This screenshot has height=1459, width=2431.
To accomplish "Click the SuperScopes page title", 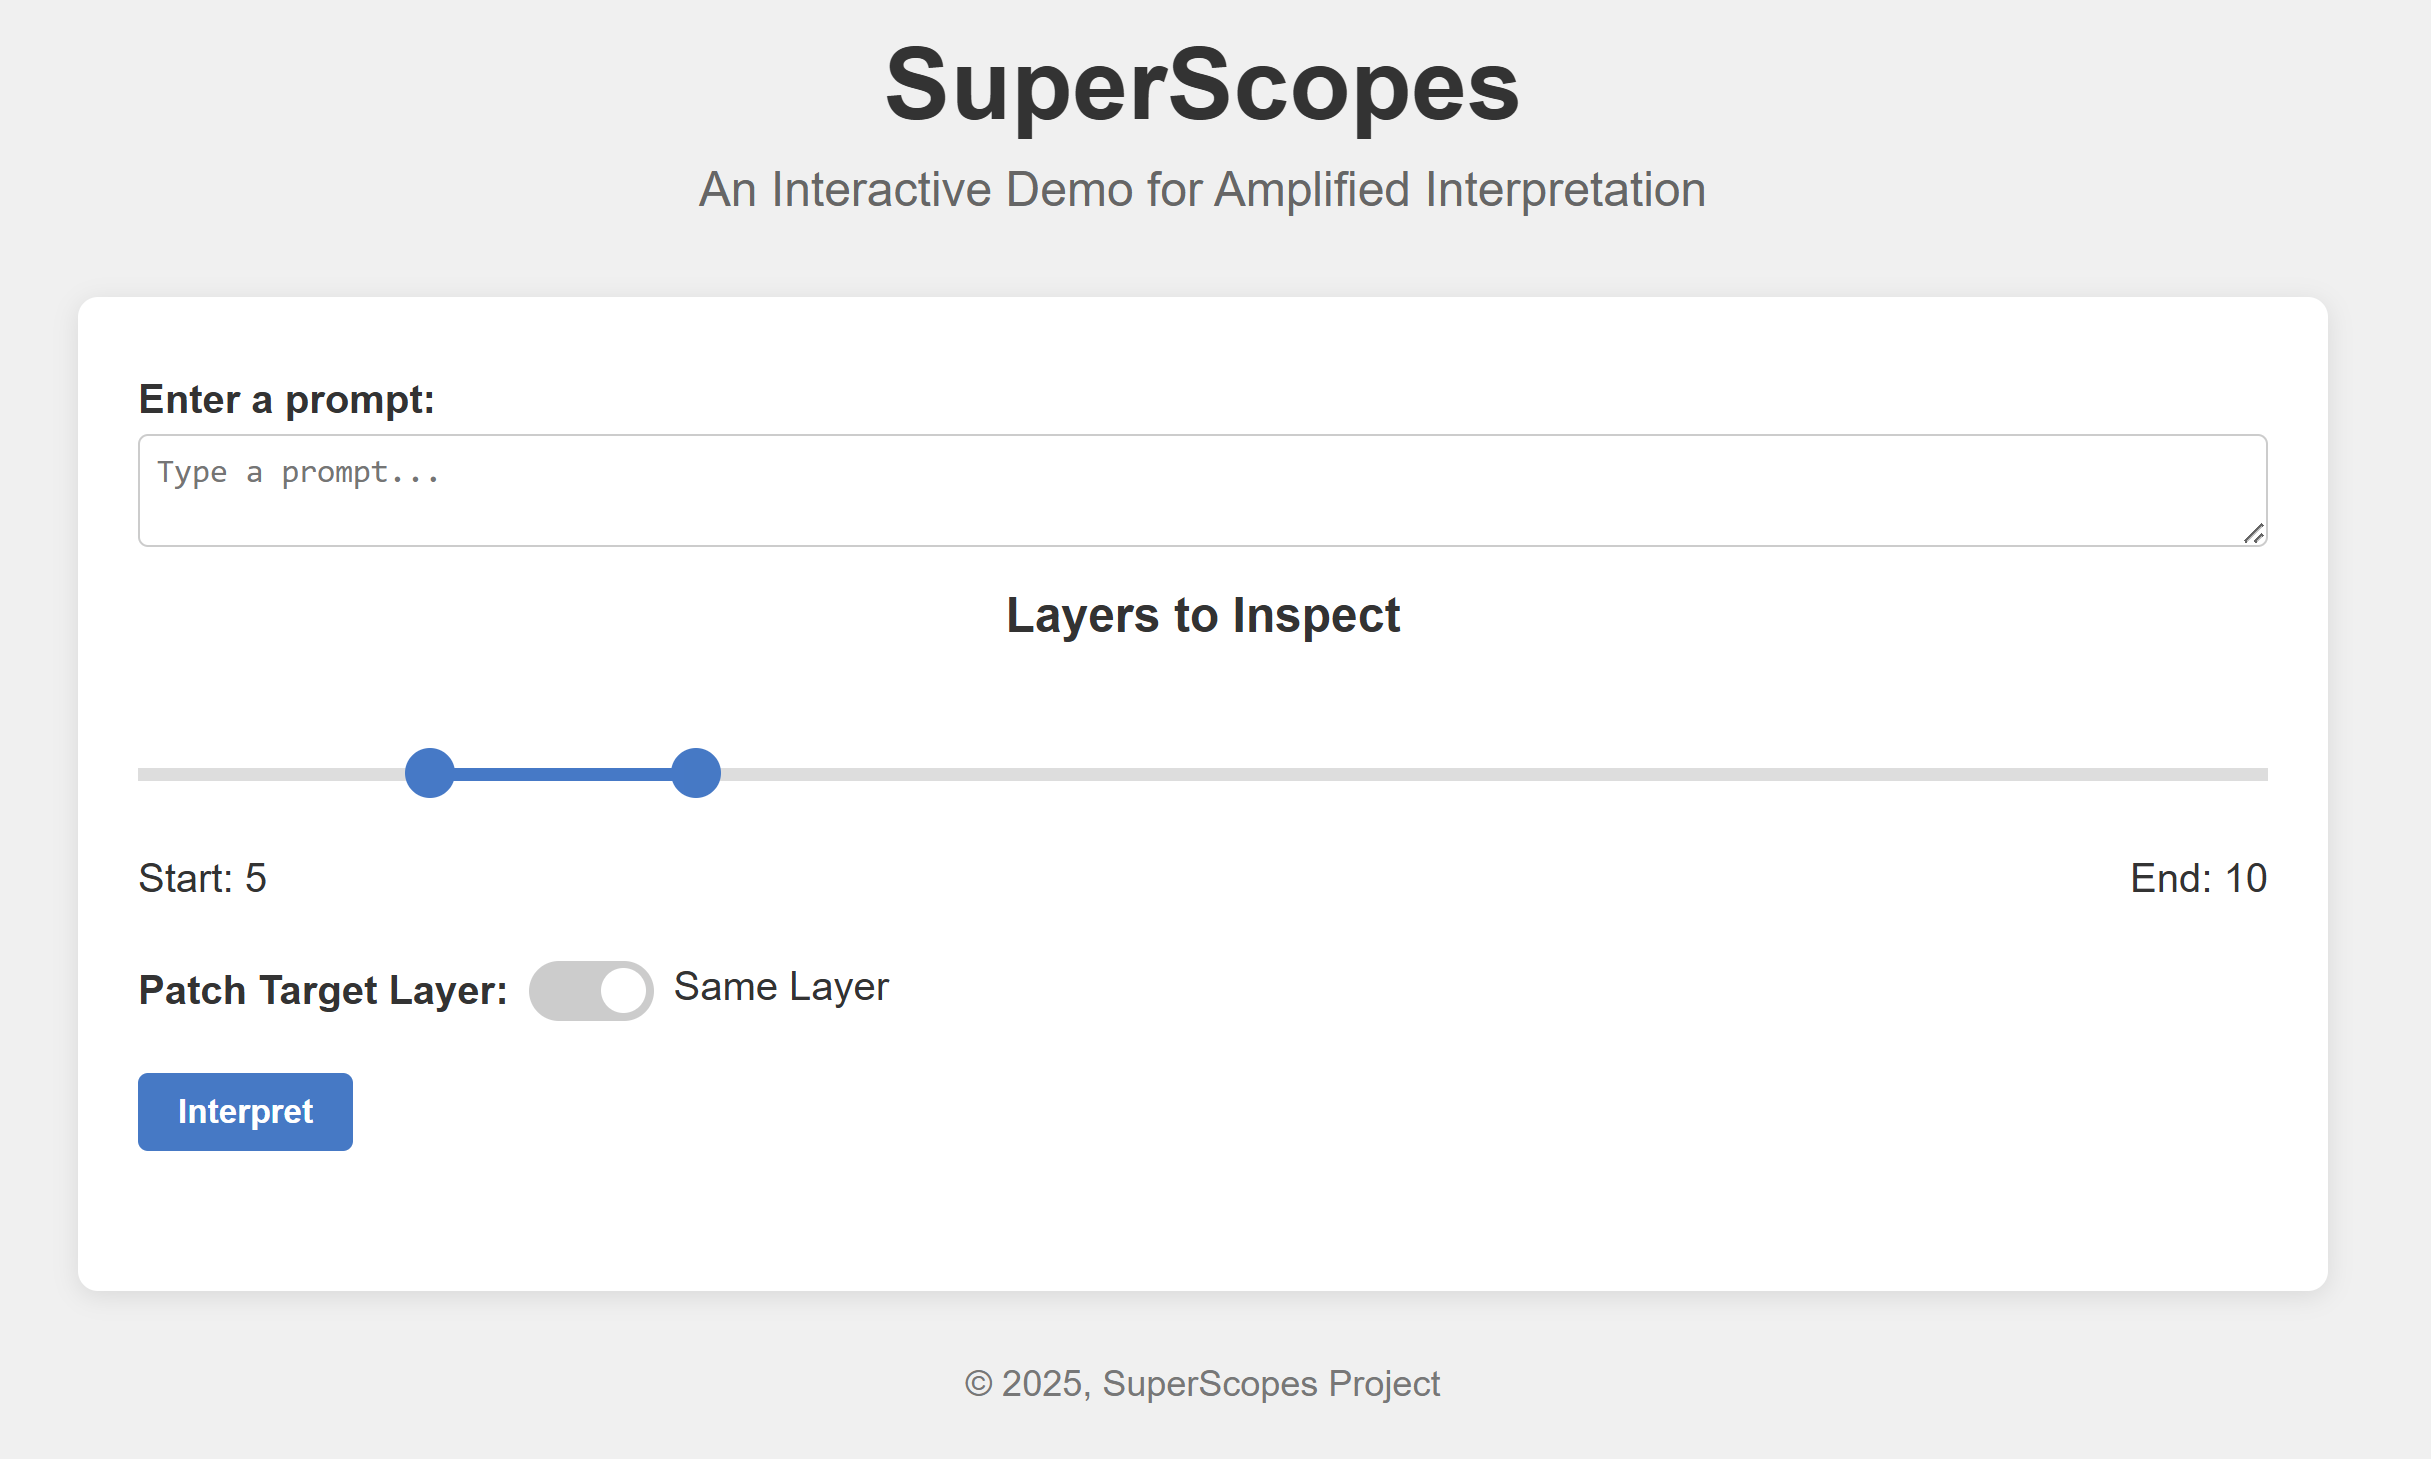I will click(x=1202, y=86).
